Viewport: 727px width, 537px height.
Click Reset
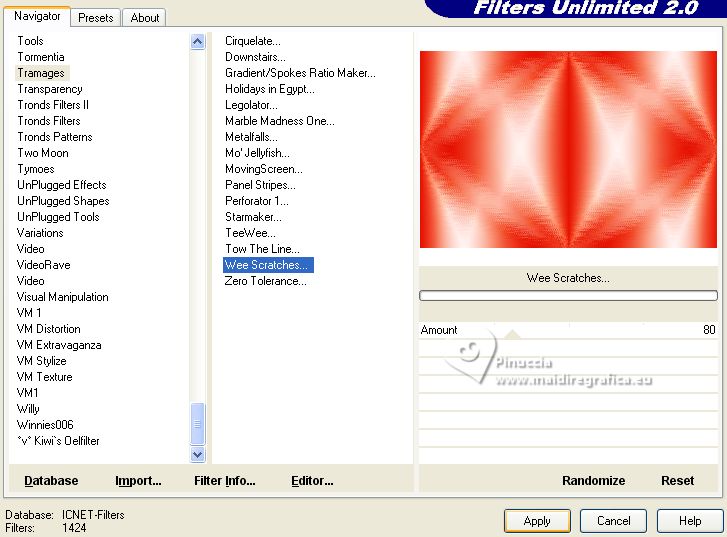(677, 480)
